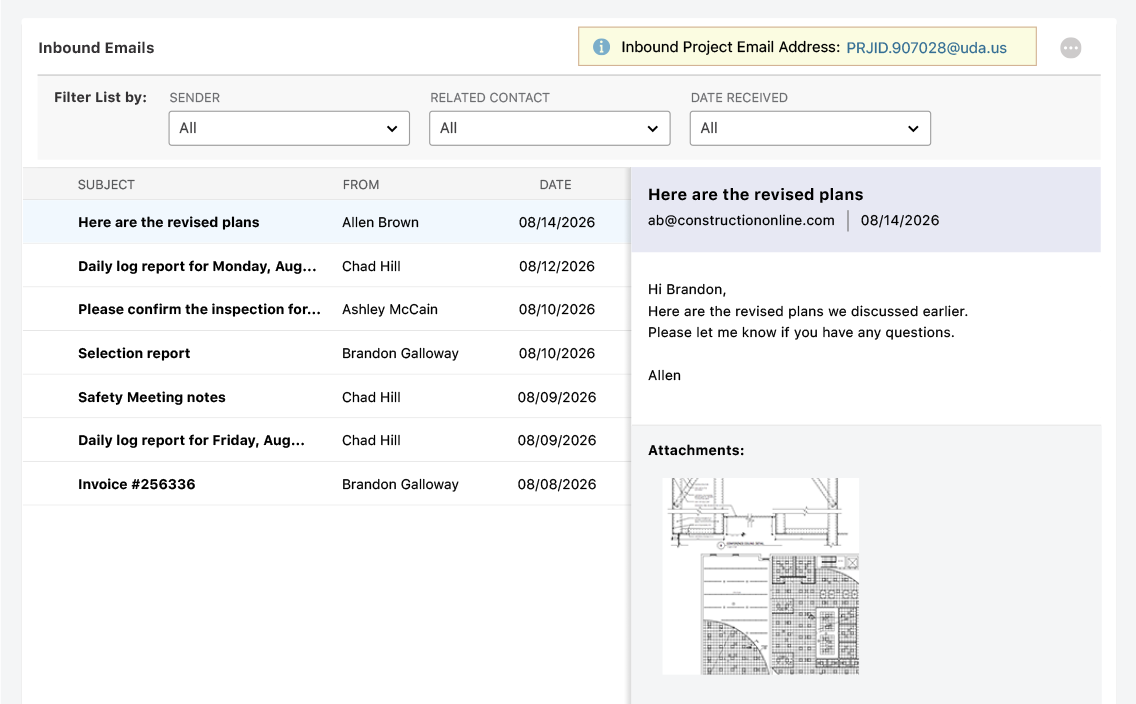Screen dimensions: 1136x704
Task: Open the PRJID.907028@uda.us email link
Action: 926,48
